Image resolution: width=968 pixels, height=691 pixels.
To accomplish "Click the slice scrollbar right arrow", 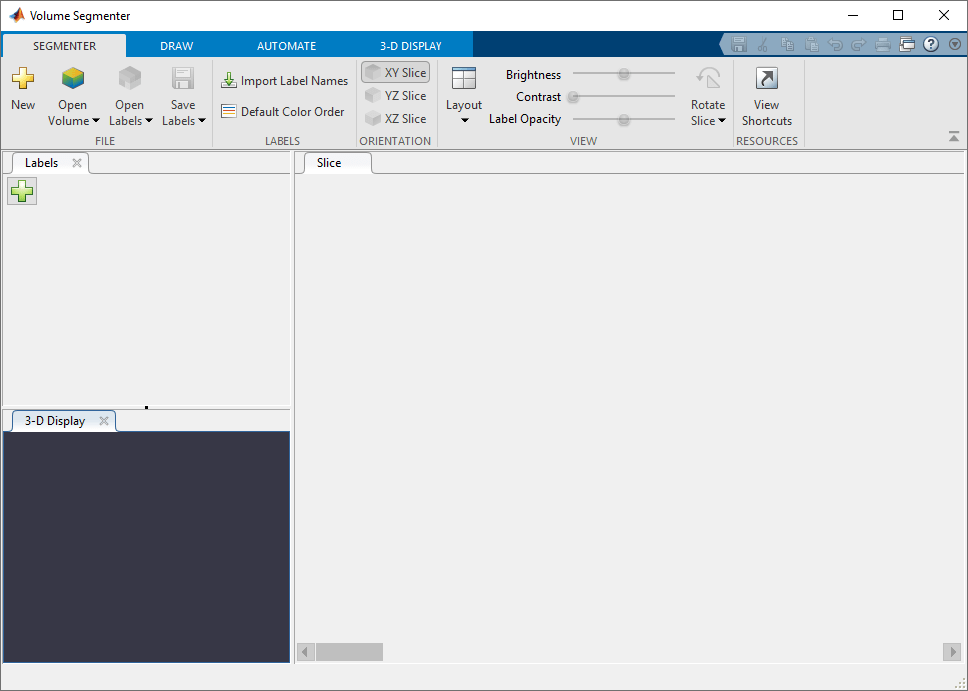I will click(952, 651).
